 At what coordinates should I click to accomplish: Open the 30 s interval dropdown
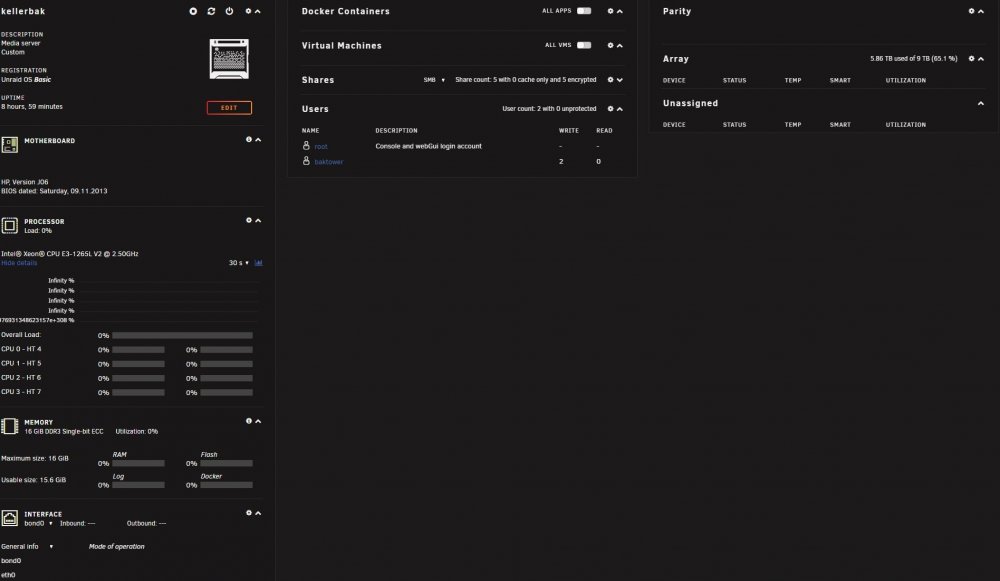(x=239, y=263)
